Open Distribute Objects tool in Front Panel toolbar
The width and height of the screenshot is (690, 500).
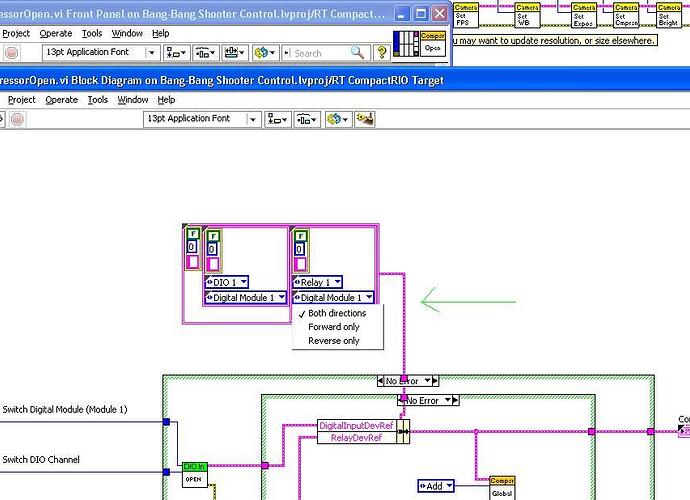(x=206, y=53)
